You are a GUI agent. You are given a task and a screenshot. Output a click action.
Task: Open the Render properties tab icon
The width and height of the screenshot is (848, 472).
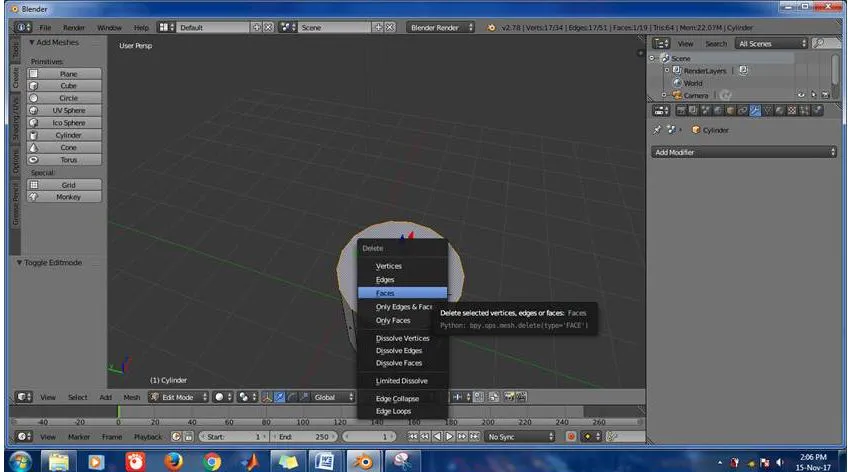pyautogui.click(x=681, y=111)
